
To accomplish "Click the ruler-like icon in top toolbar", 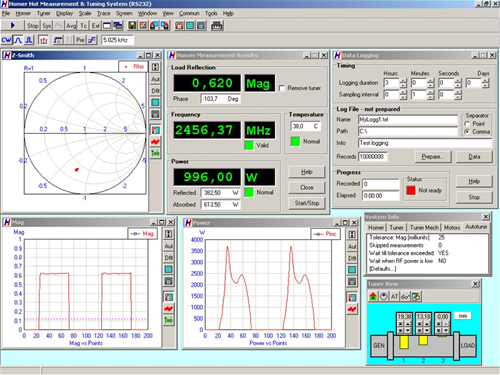I will pos(217,26).
